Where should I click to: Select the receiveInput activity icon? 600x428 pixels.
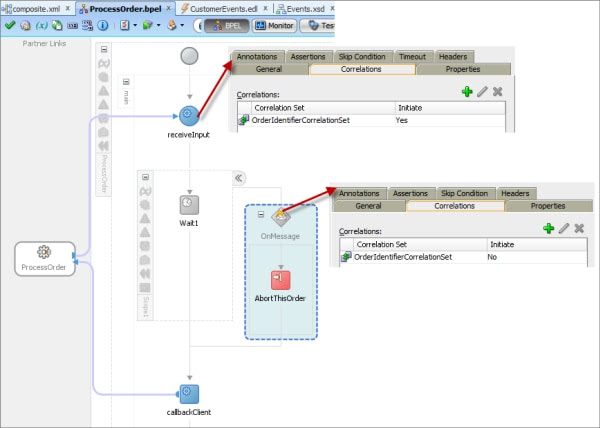[189, 116]
